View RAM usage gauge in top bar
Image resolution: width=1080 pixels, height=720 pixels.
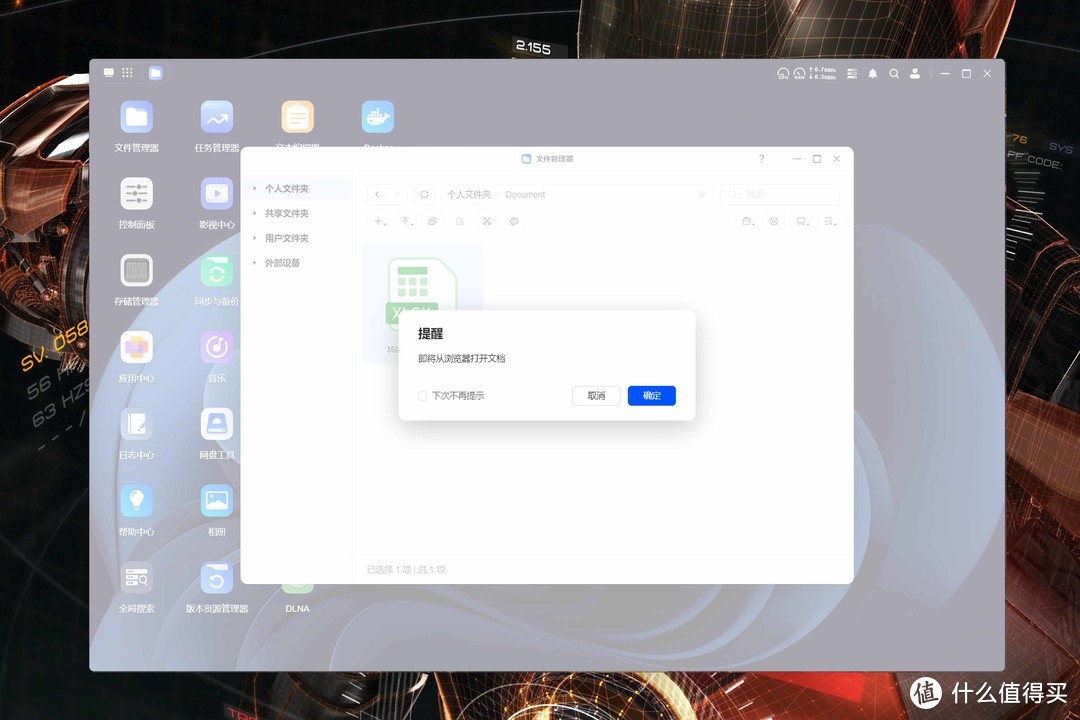tap(799, 73)
